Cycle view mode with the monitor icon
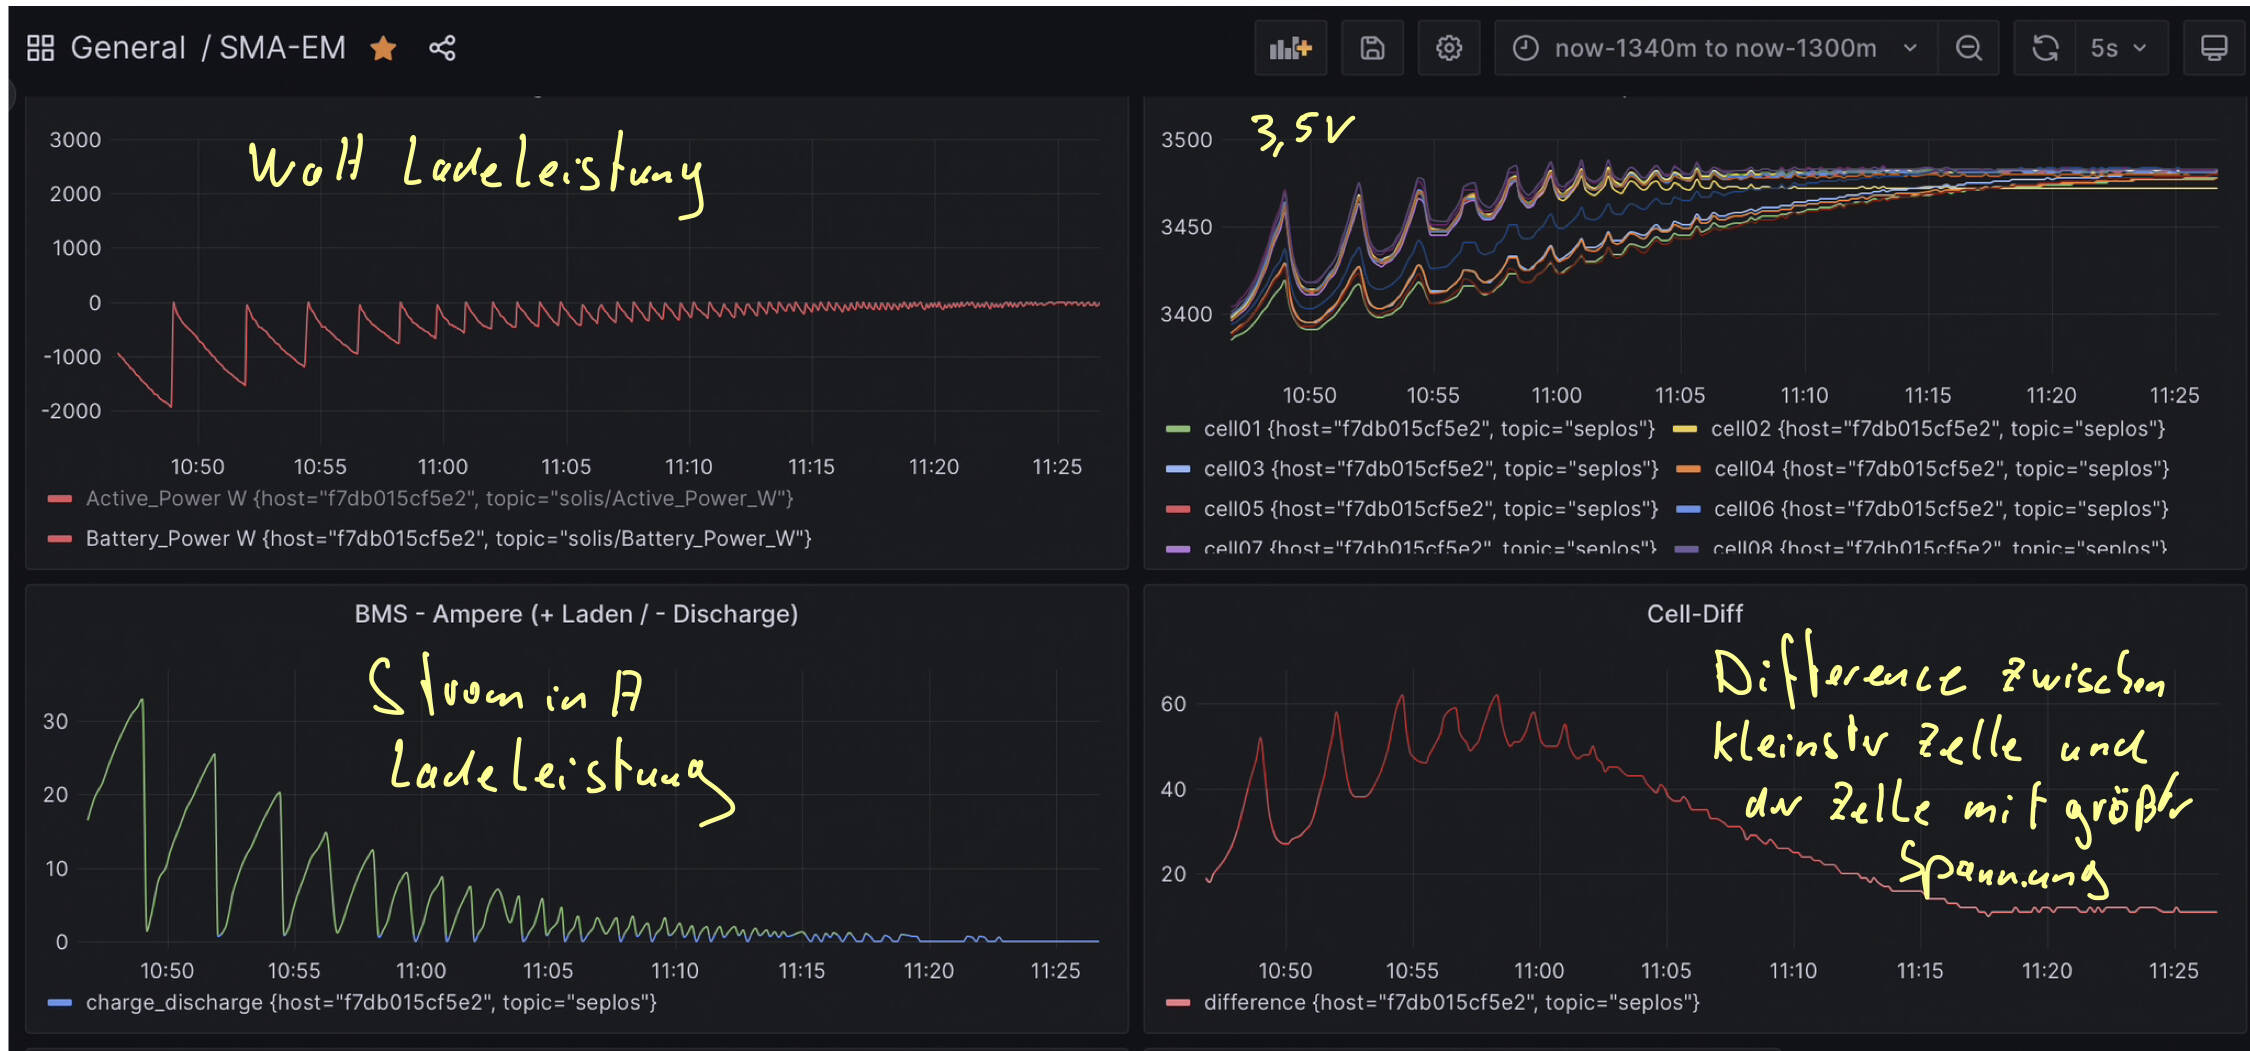 tap(2214, 48)
